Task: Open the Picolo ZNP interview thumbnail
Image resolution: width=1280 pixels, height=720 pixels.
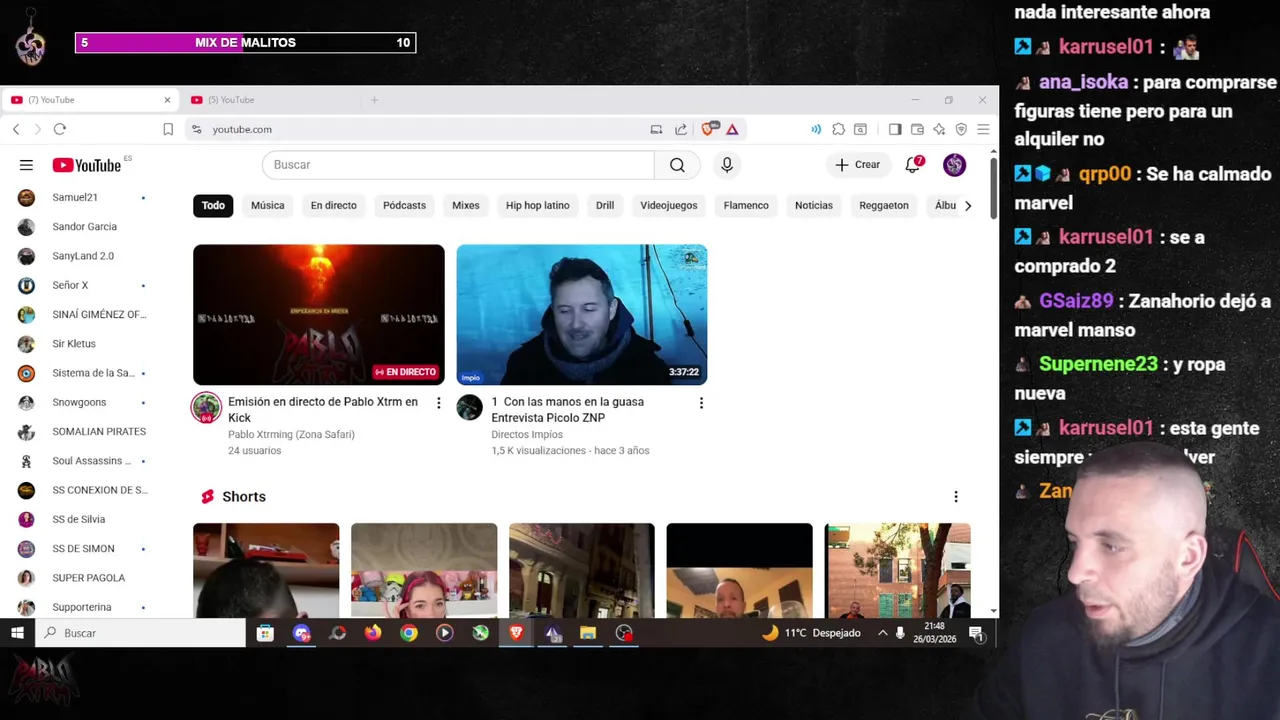Action: click(581, 314)
